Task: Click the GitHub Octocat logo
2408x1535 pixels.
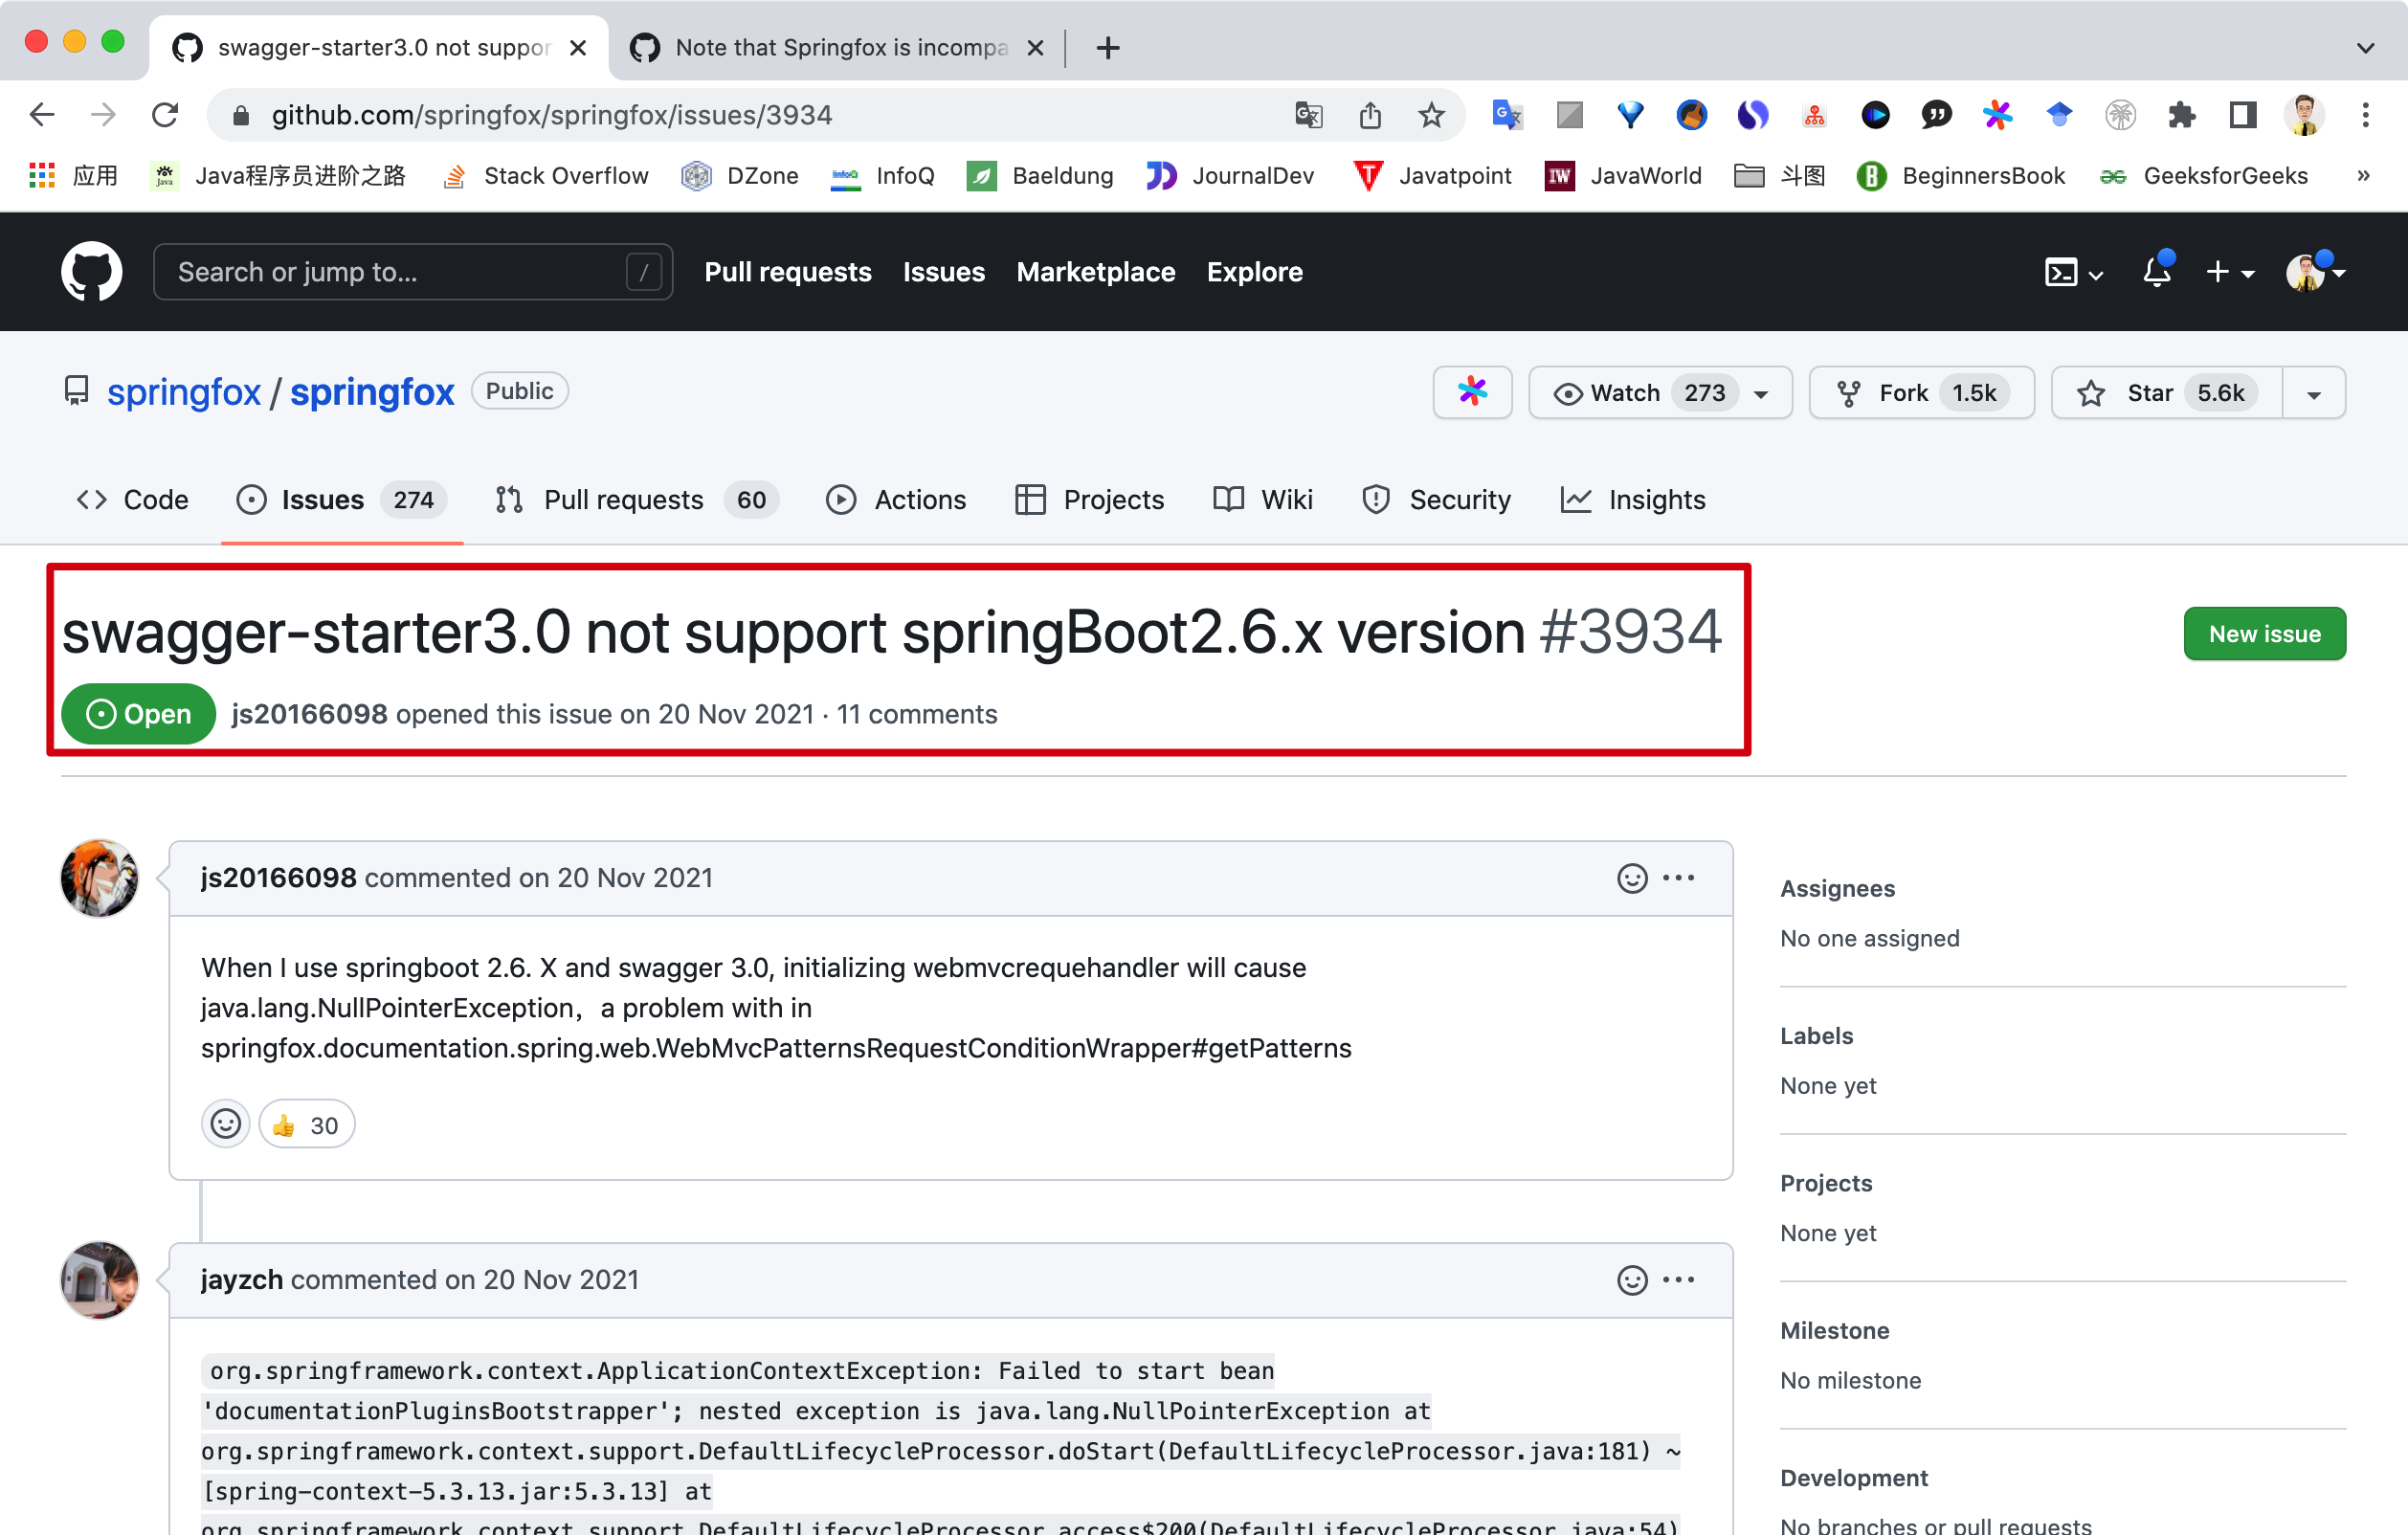Action: tap(91, 271)
